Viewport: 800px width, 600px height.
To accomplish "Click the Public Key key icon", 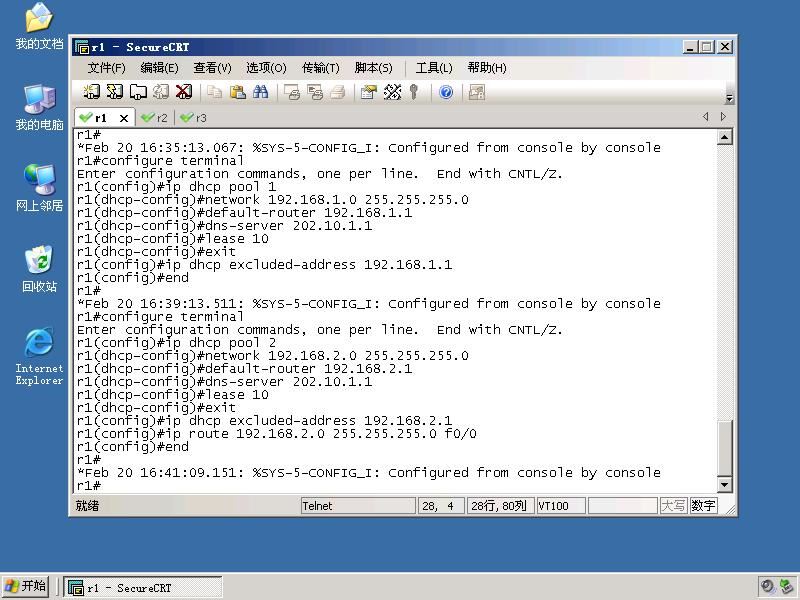I will tap(414, 92).
